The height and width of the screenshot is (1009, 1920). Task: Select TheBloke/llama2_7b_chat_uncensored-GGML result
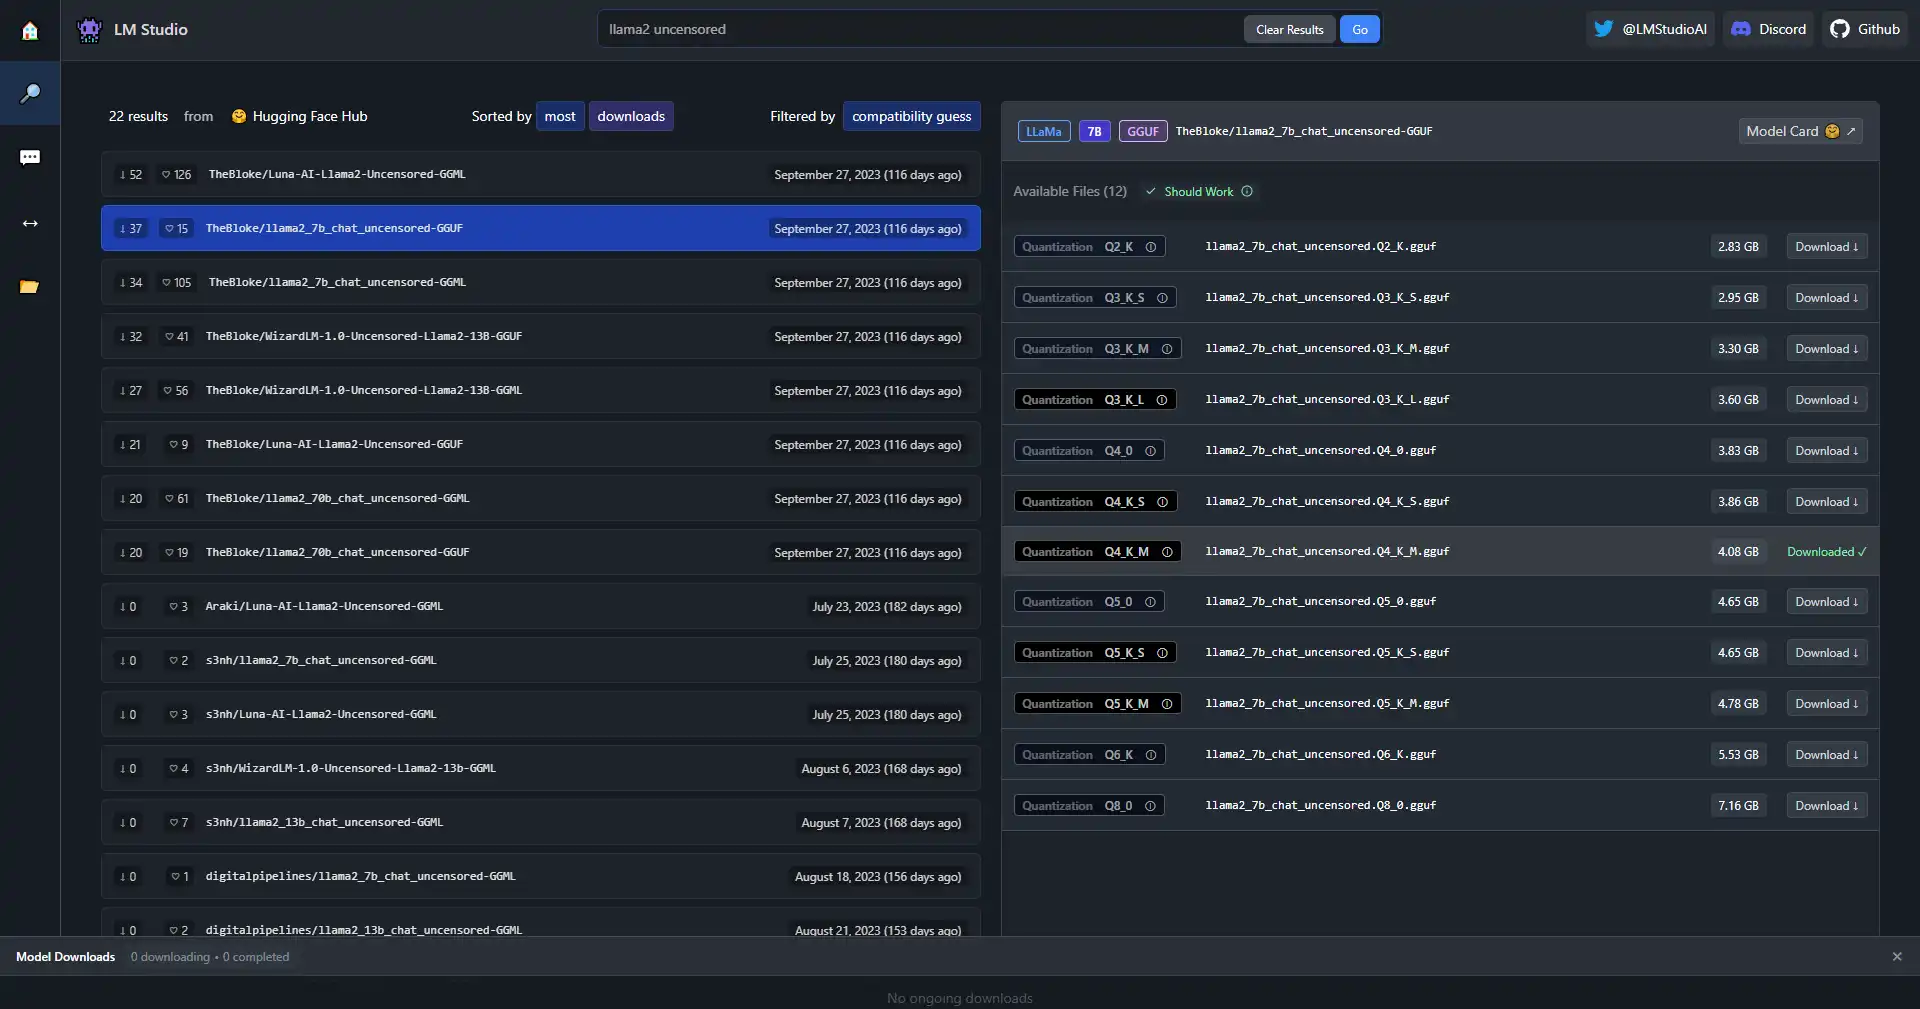pos(540,282)
